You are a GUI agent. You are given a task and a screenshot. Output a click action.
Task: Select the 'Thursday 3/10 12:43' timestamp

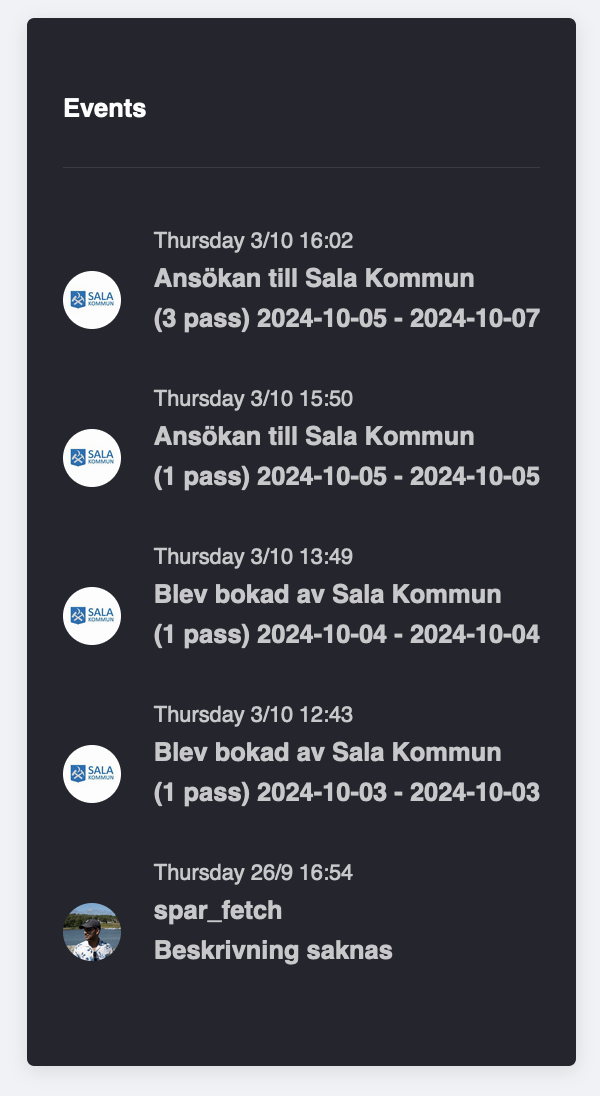click(x=253, y=715)
